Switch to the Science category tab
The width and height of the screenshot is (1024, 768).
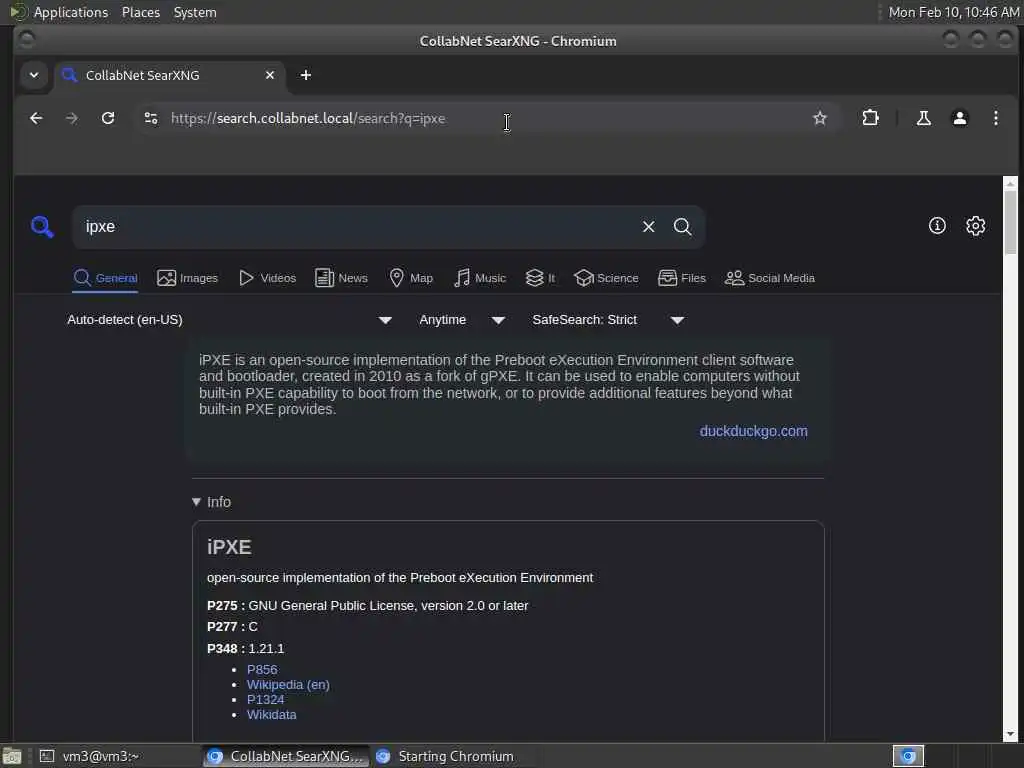pos(606,278)
